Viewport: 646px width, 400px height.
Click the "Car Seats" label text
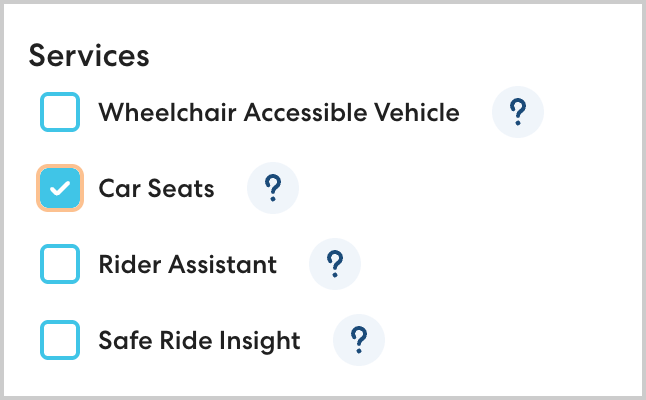point(156,188)
